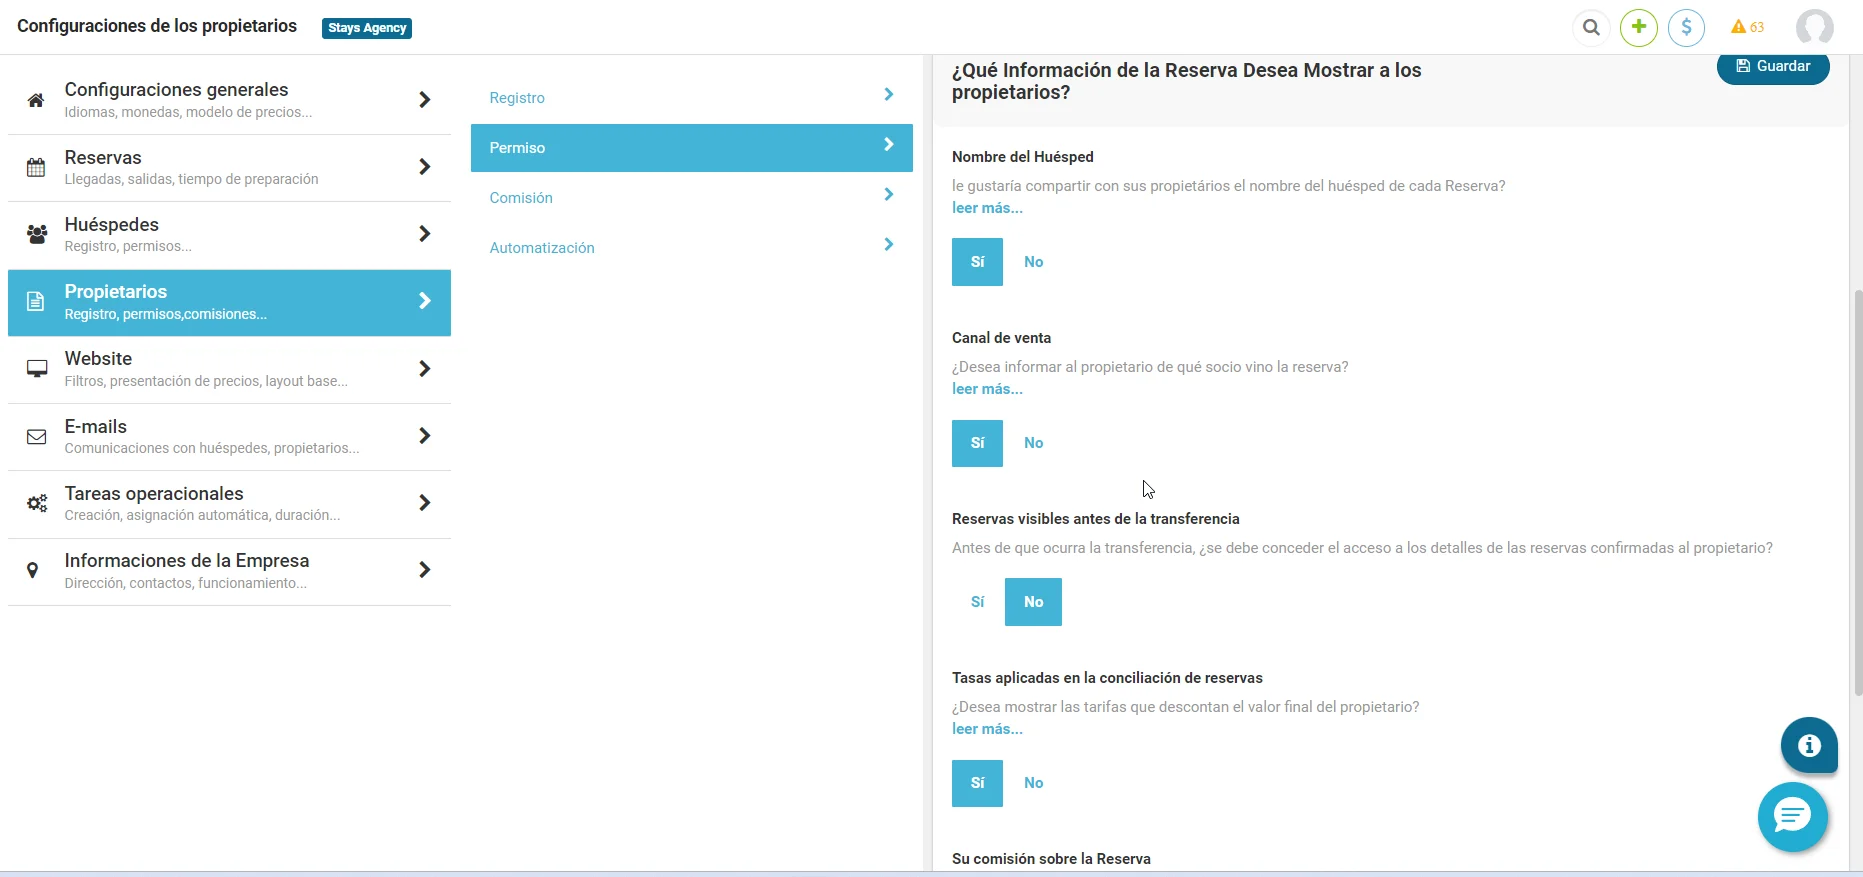
Task: Click the Stays Agency badge
Action: click(367, 28)
